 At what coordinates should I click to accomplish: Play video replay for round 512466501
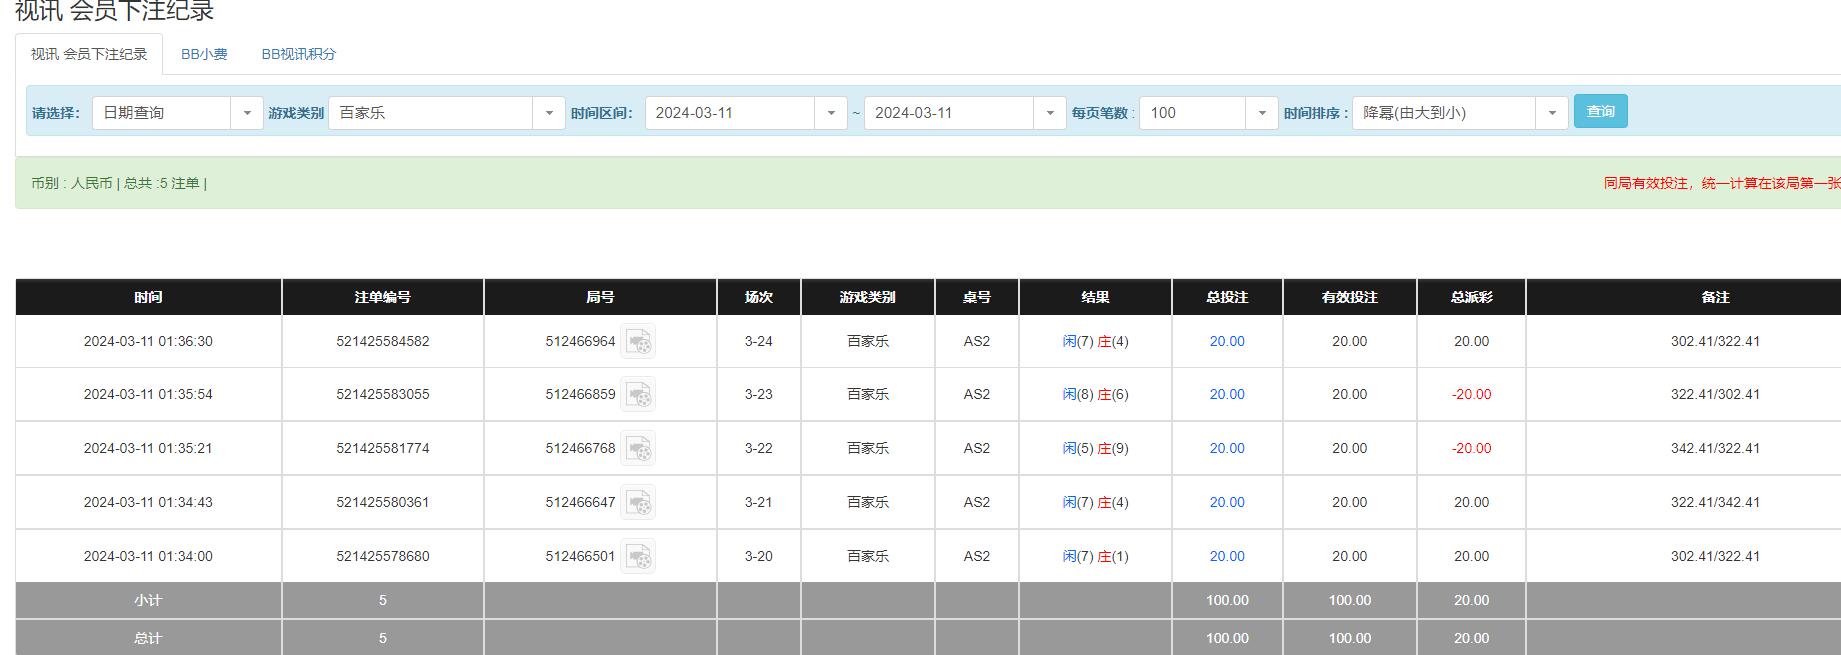[638, 557]
